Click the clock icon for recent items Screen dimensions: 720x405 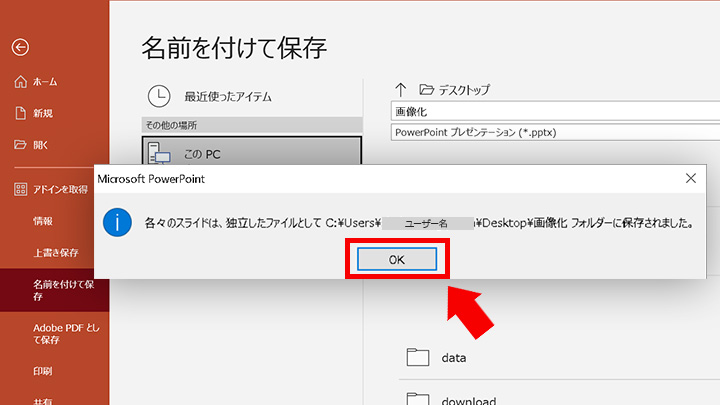(x=159, y=96)
